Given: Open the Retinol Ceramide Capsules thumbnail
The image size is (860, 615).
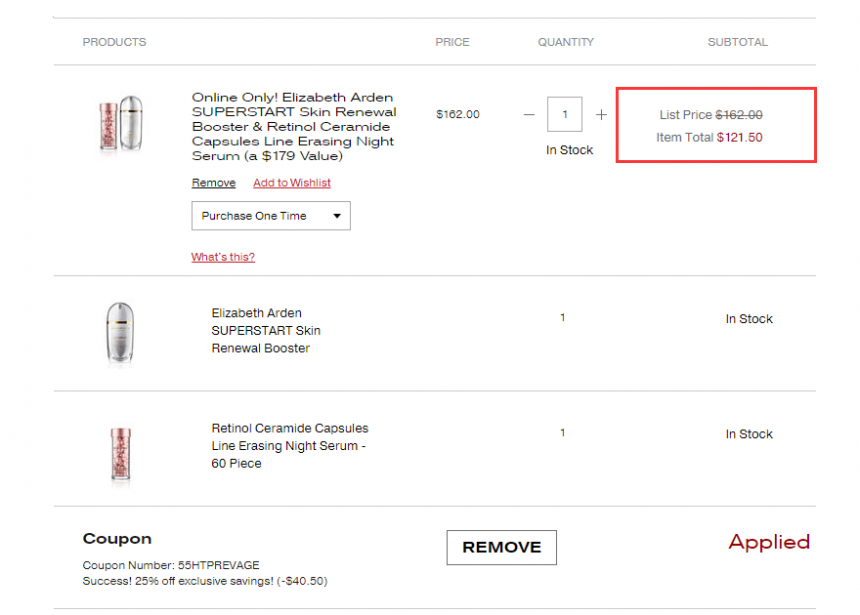Looking at the screenshot, I should (x=121, y=454).
